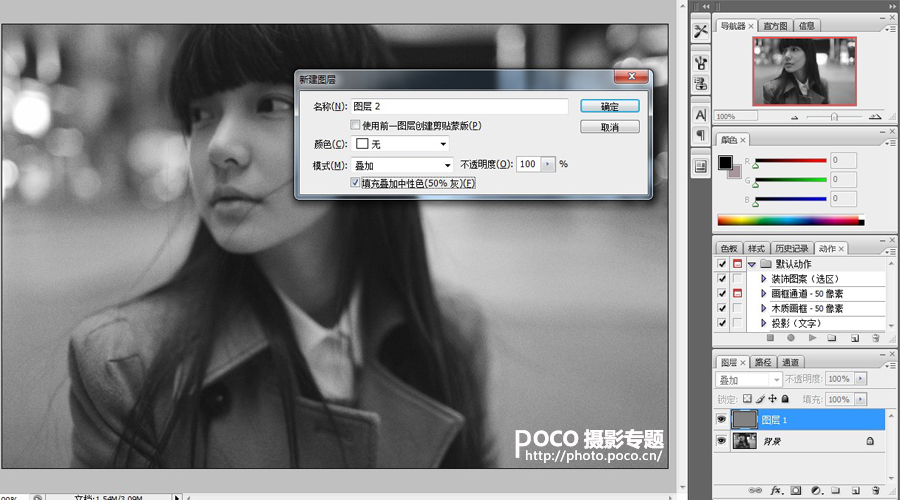
Task: Expand the 木质画框 - 50 像素 action
Action: [x=763, y=308]
